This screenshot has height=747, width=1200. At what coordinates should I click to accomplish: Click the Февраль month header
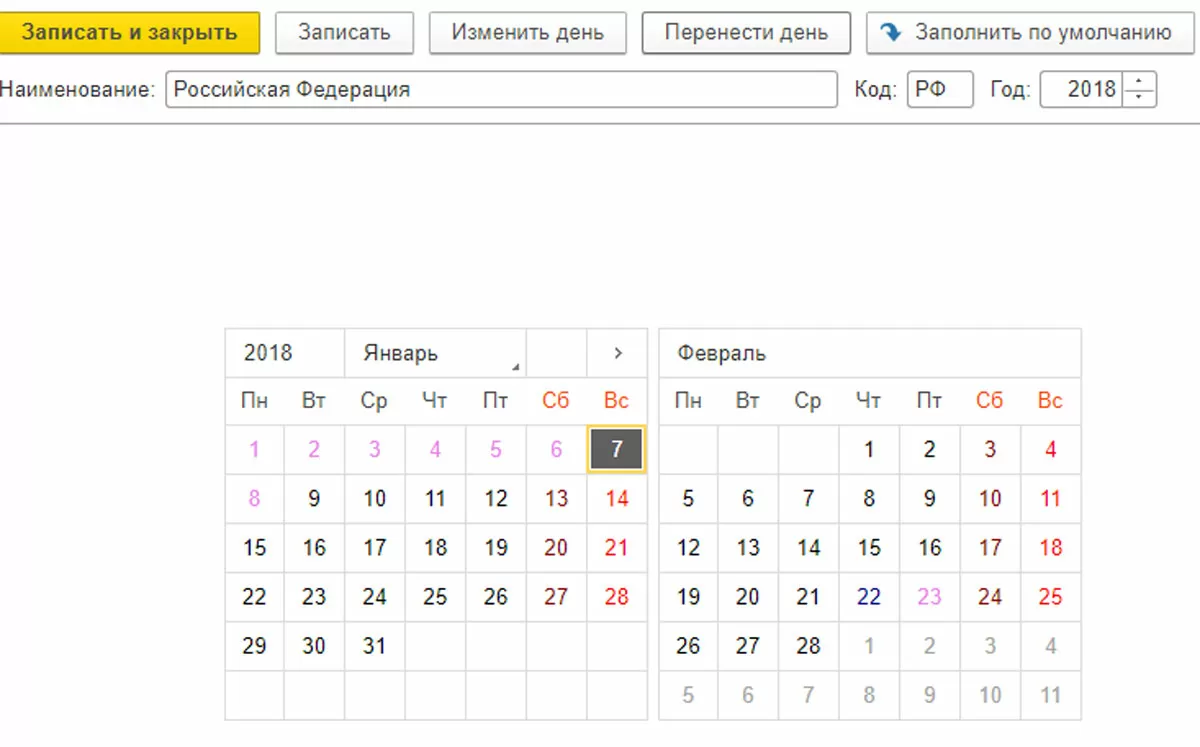click(x=721, y=353)
